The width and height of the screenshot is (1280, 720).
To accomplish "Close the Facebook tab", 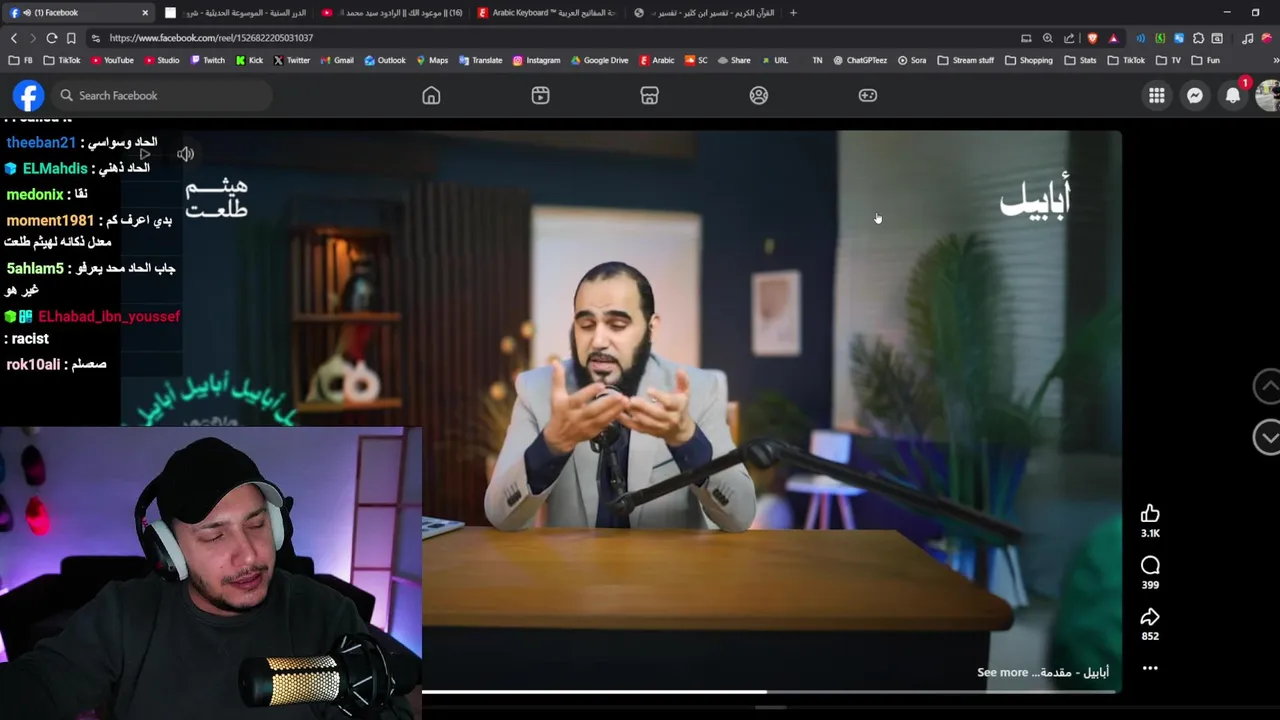I will pyautogui.click(x=145, y=13).
